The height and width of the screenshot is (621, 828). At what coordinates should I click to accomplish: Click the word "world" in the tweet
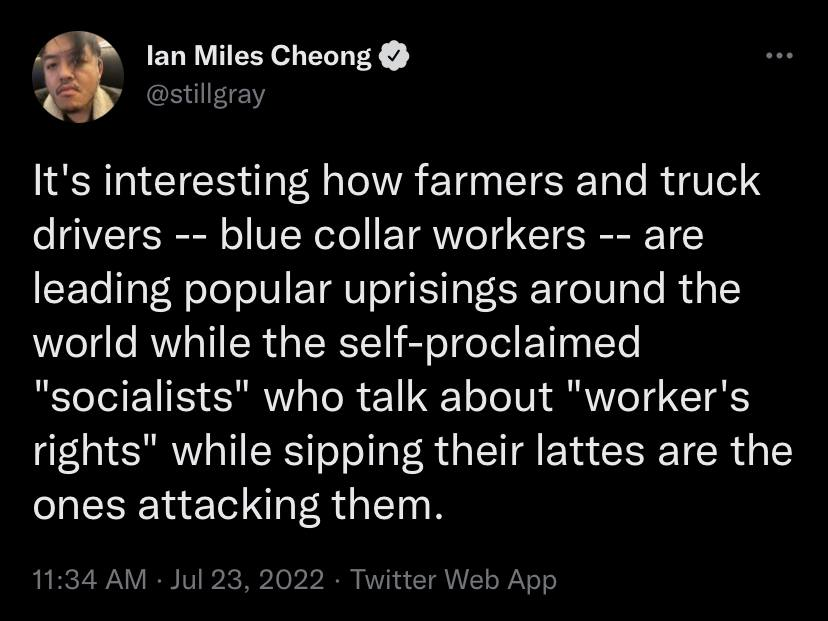tap(83, 343)
